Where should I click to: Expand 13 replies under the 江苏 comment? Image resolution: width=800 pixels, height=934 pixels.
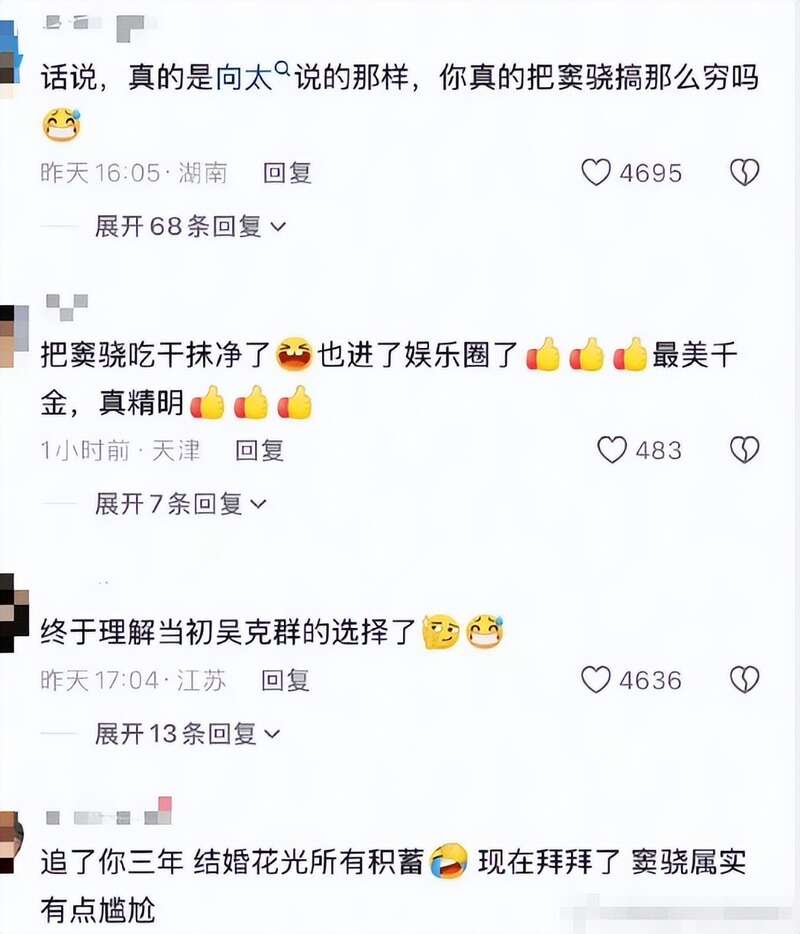coord(187,734)
